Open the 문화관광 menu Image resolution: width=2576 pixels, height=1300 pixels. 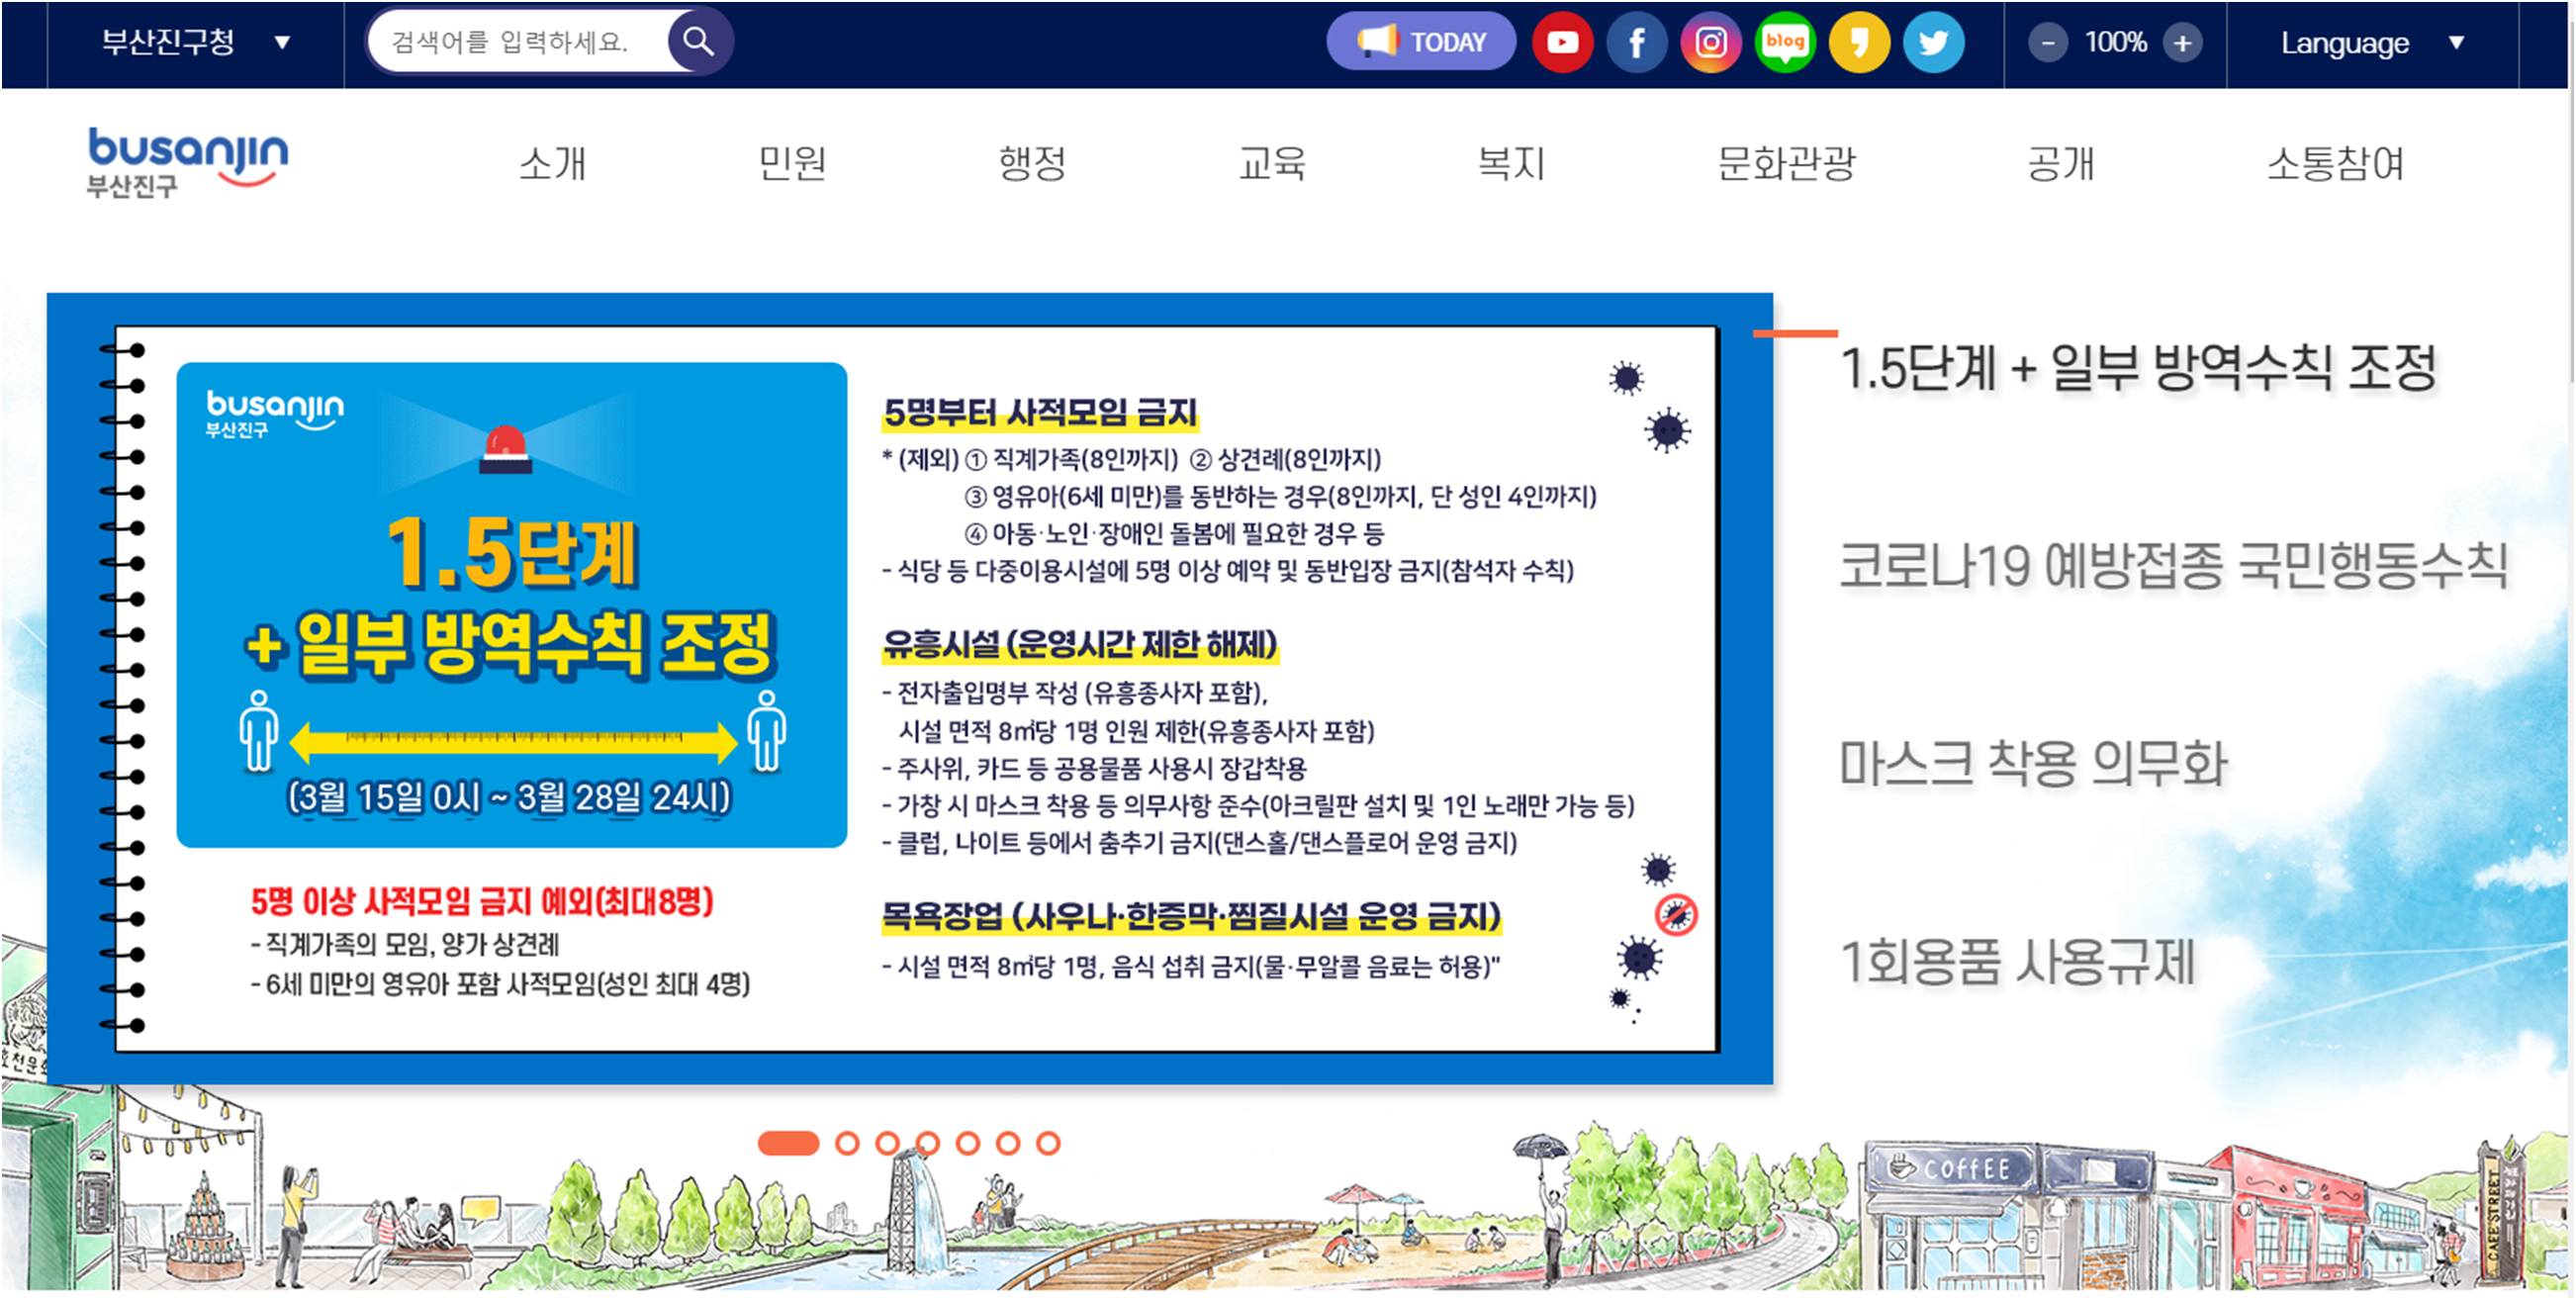click(x=1786, y=163)
